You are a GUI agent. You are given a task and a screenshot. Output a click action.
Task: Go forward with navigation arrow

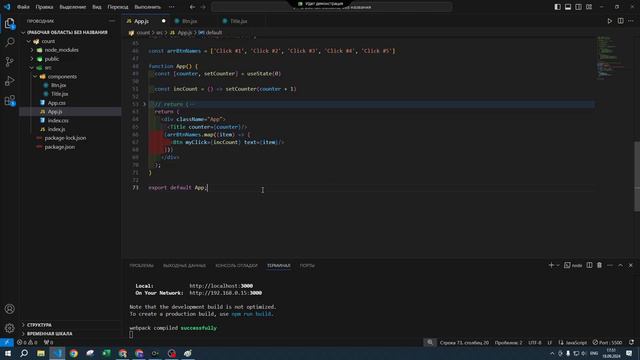point(203,7)
